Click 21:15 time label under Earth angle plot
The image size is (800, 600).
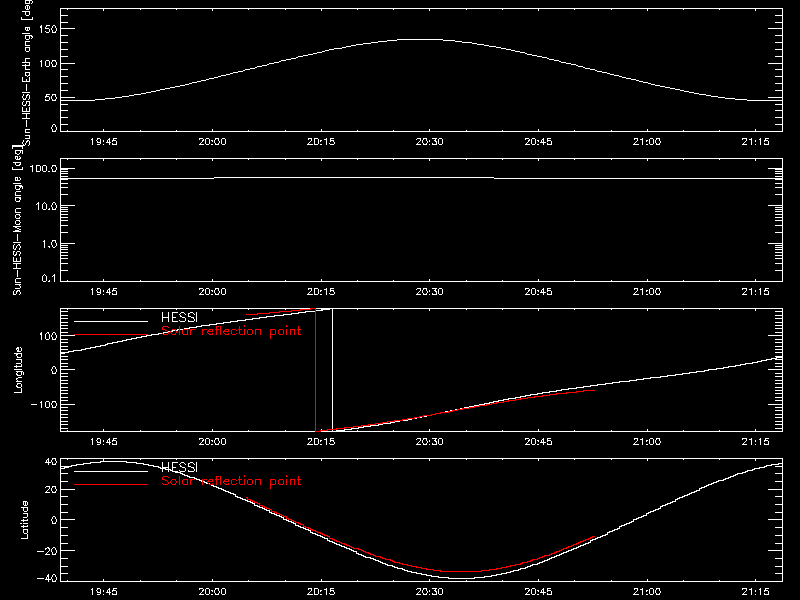coord(756,142)
